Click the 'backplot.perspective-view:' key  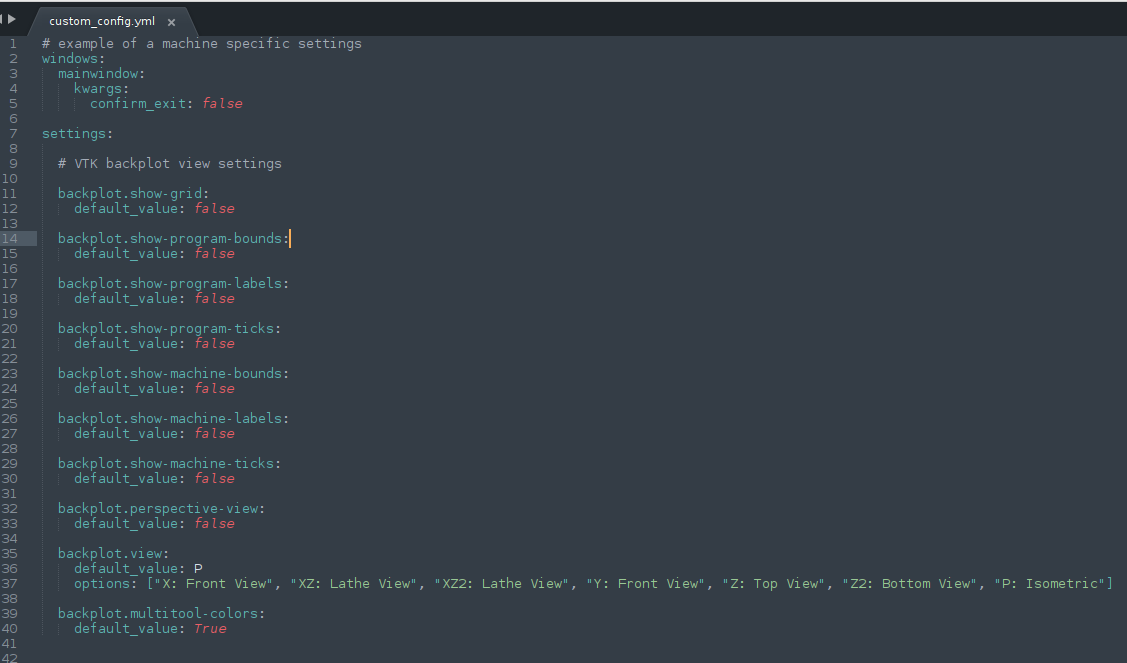[x=162, y=509]
